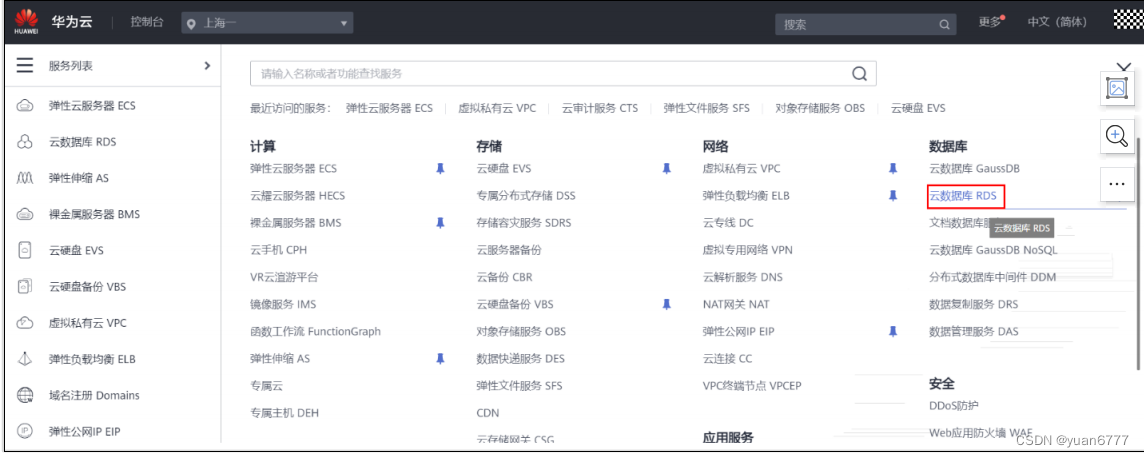Viewport: 1144px width, 457px height.
Task: Click the EVS cloud disk sidebar icon
Action: tap(25, 250)
